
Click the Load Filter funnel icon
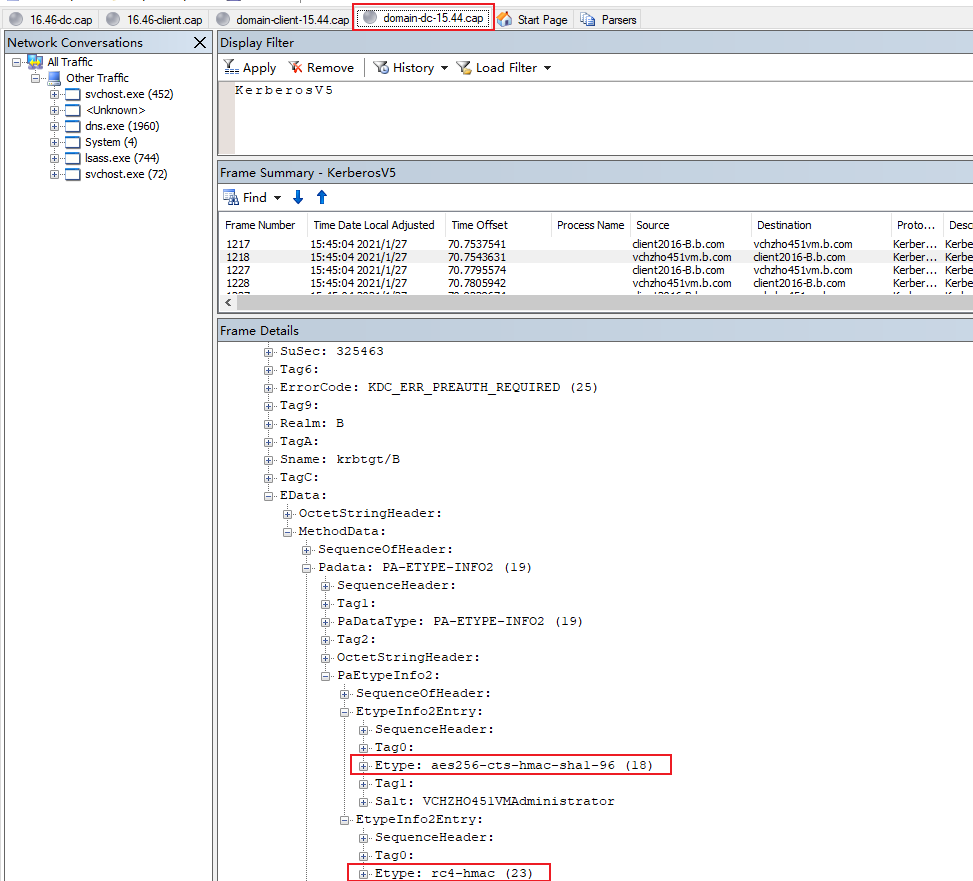point(464,67)
